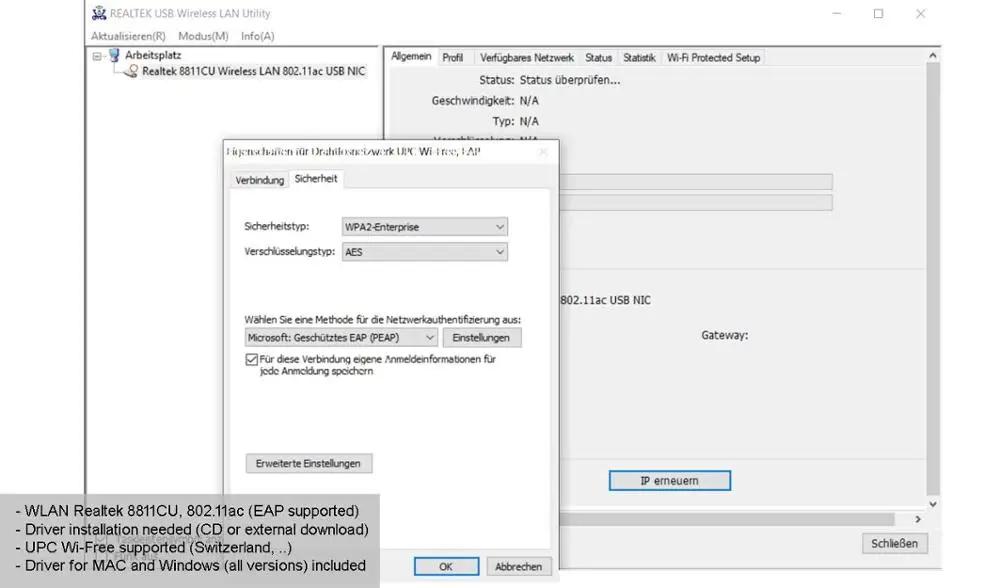
Task: Click the Realtek 8811CU adapter icon
Action: (131, 71)
